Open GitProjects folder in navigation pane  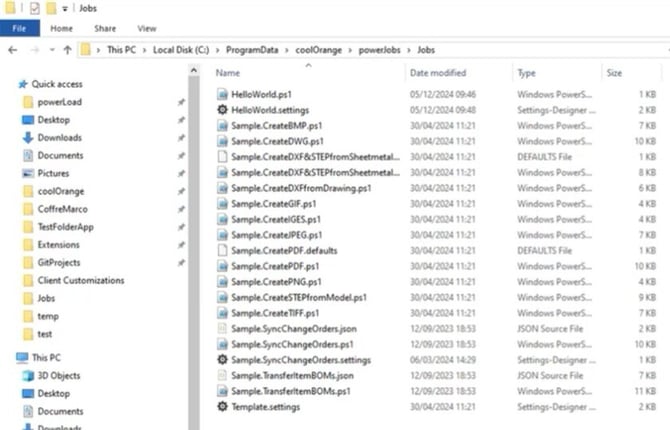click(x=59, y=263)
